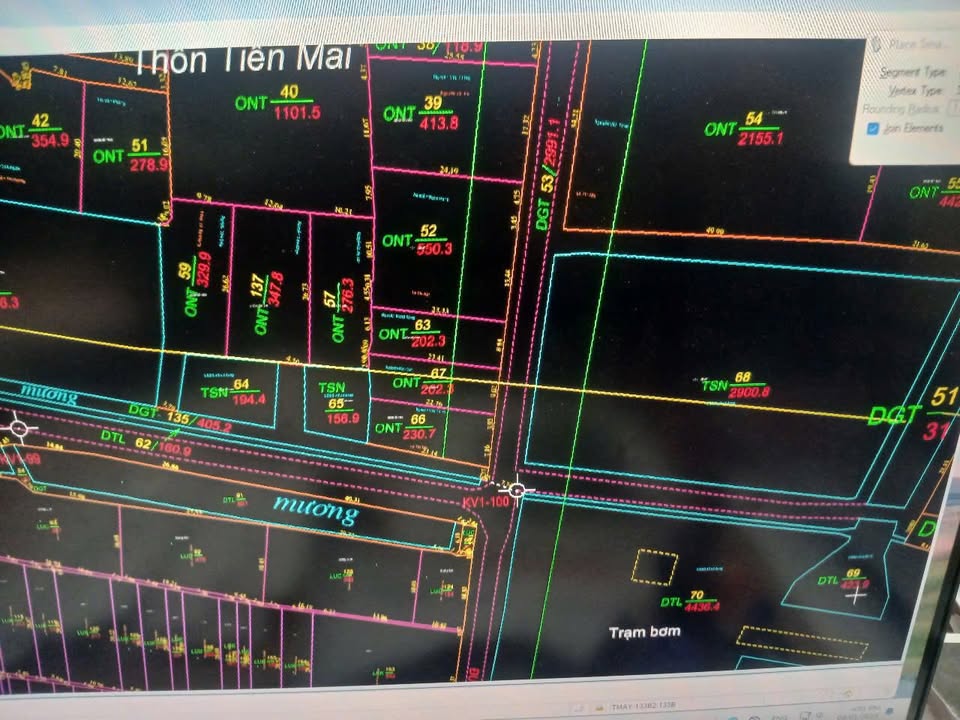Click the KV1-100 control point marker
This screenshot has width=960, height=720.
pyautogui.click(x=517, y=490)
